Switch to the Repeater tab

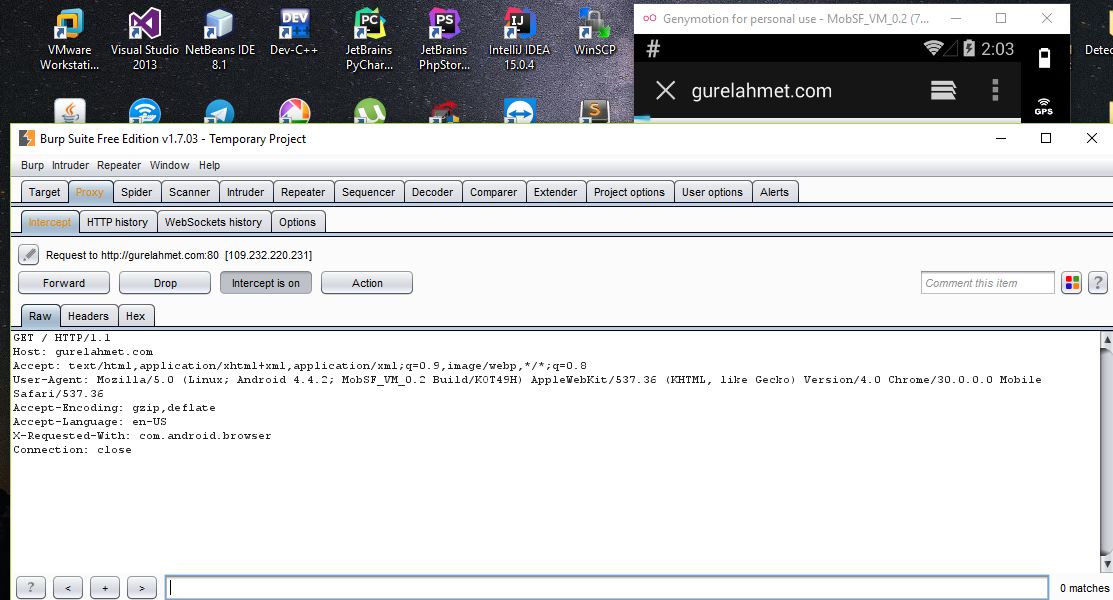(x=303, y=192)
